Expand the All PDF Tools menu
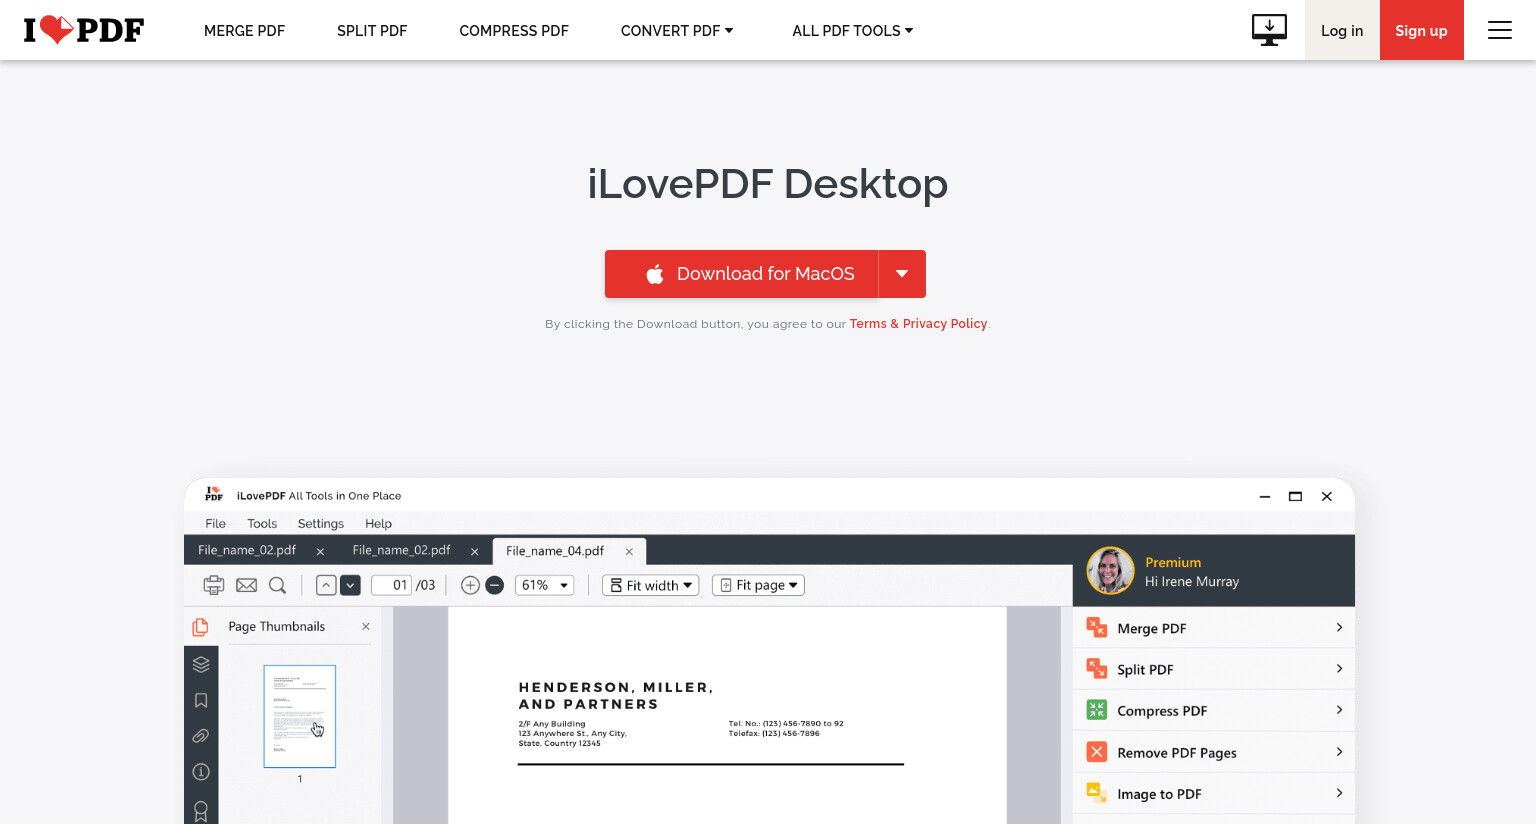 [853, 30]
